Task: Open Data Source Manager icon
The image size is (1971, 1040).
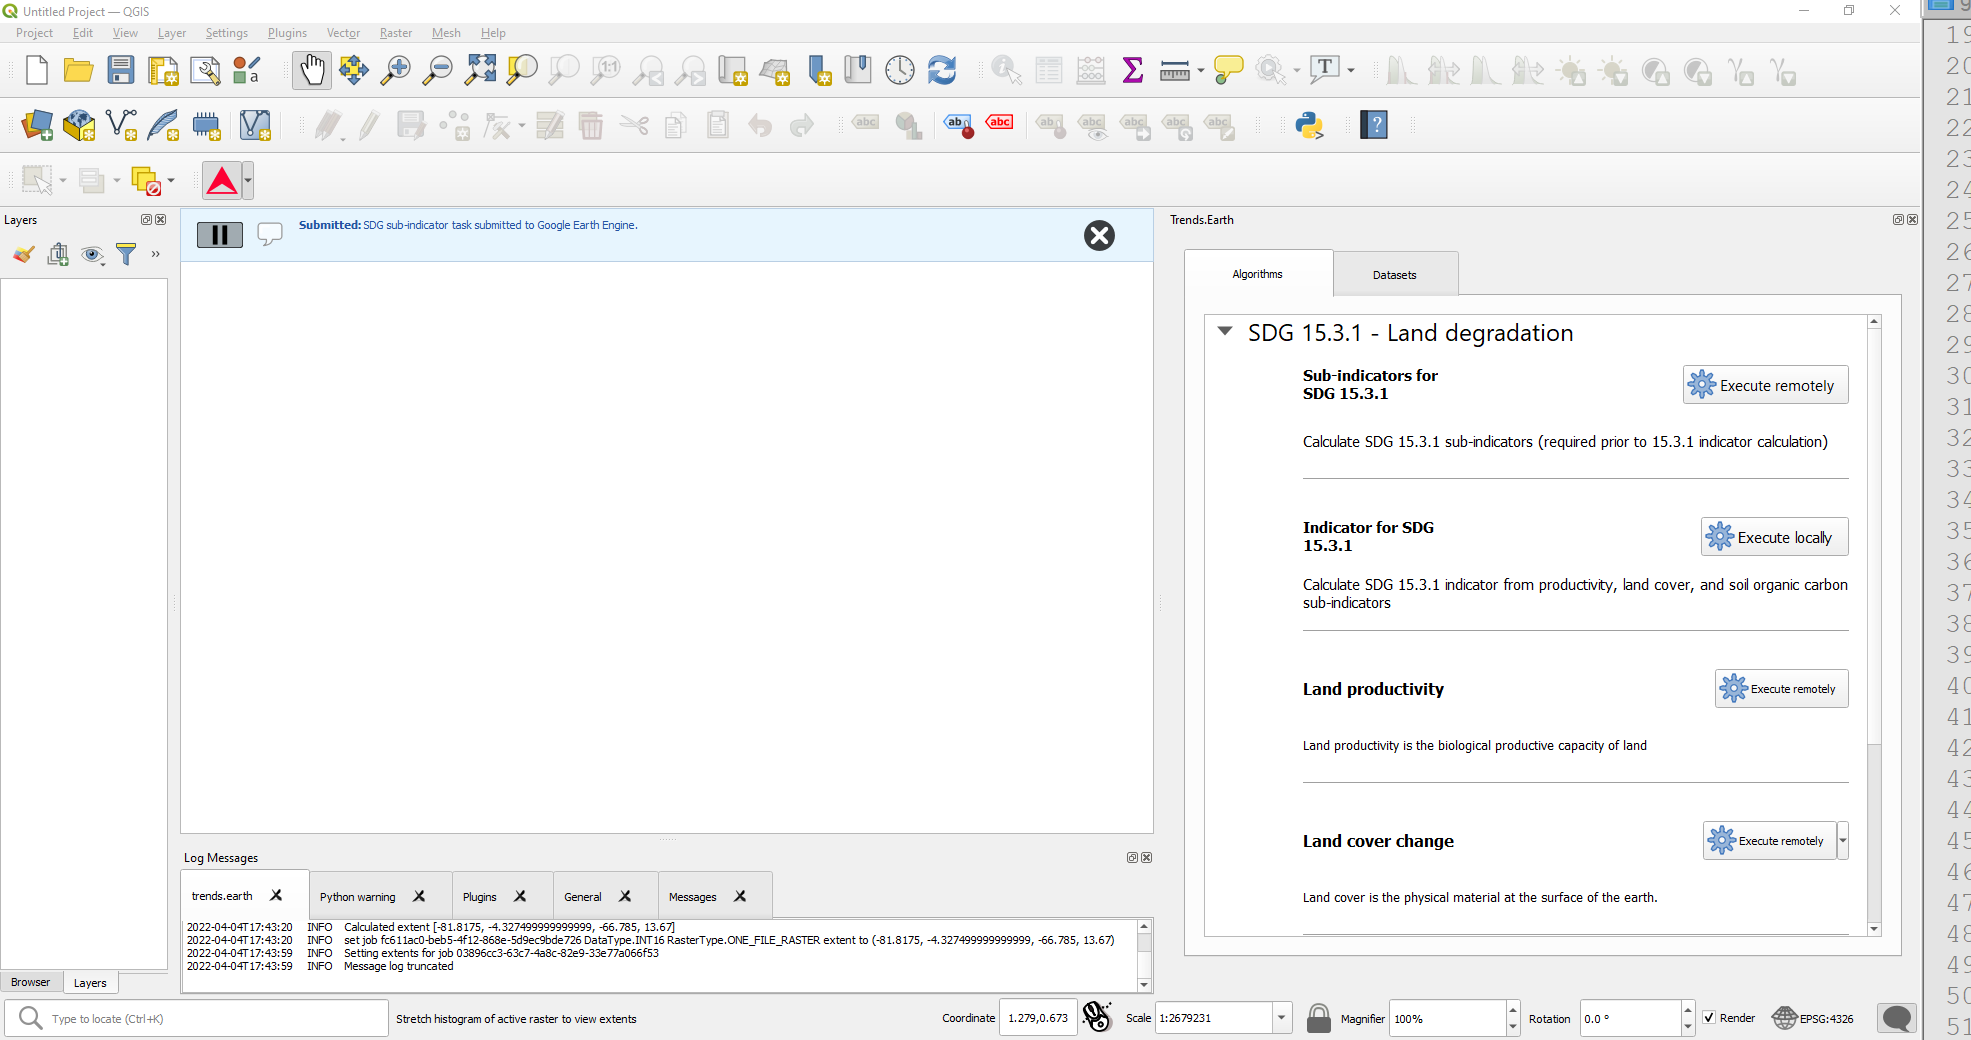Action: (37, 126)
